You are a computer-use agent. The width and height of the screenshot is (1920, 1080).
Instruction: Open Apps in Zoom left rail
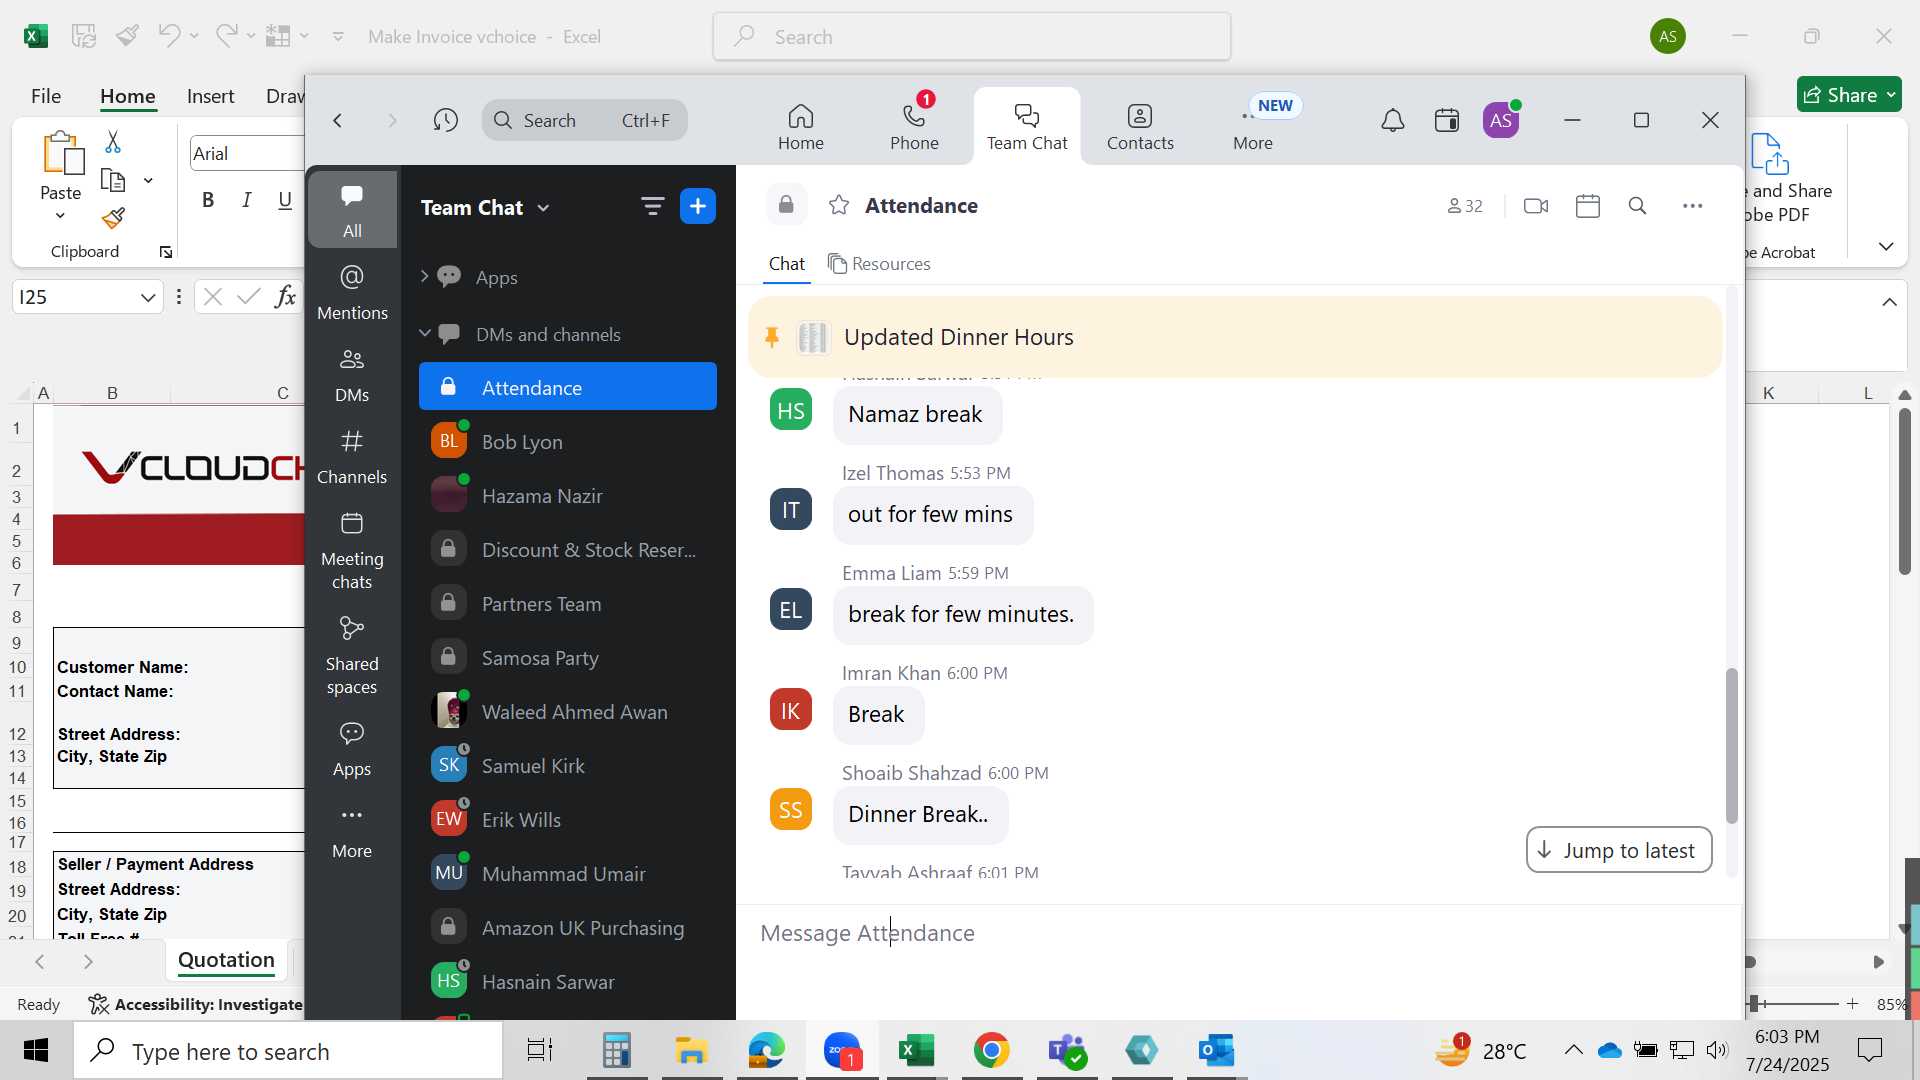coord(352,749)
